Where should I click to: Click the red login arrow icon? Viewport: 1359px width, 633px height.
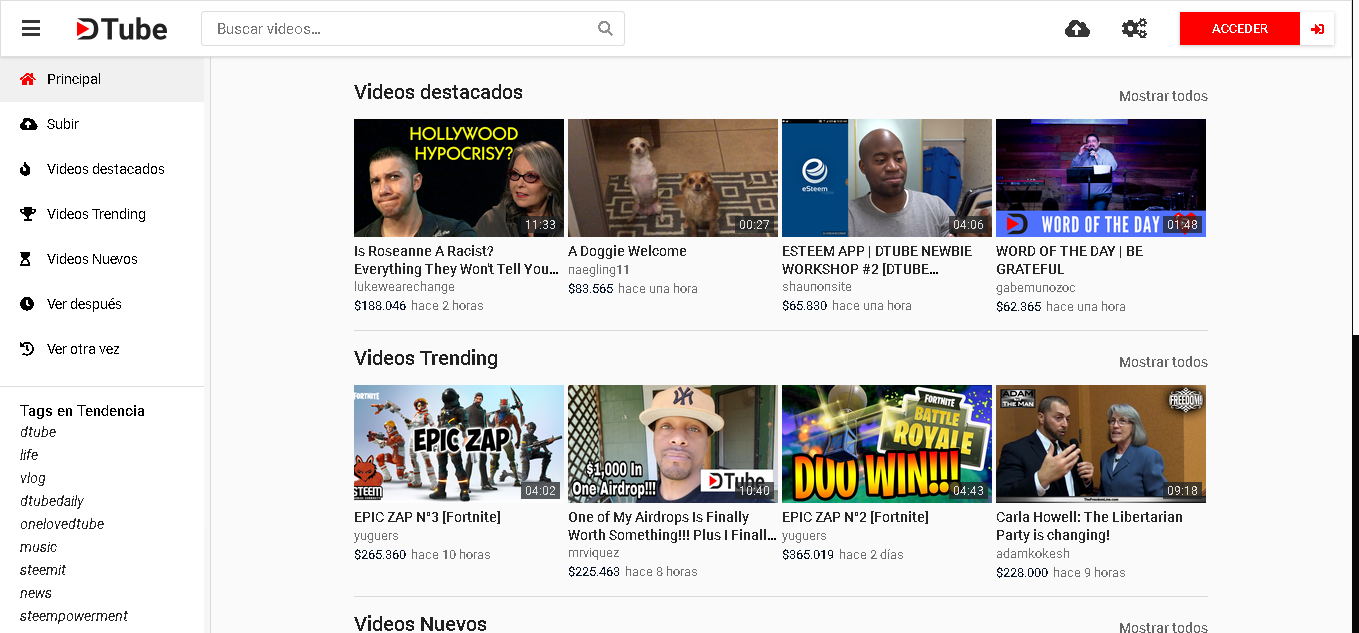[1317, 29]
